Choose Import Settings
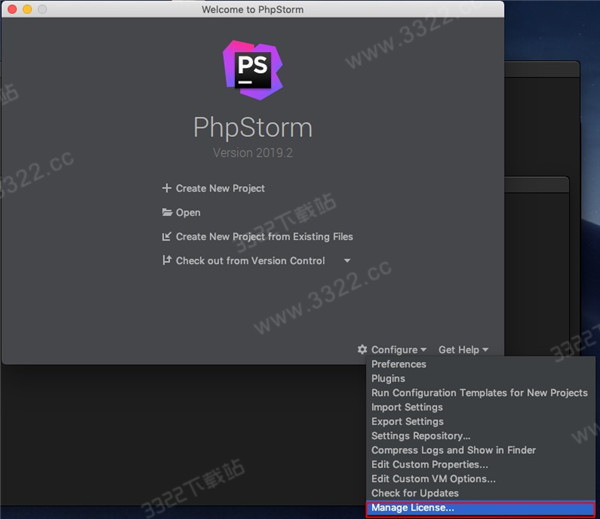 481,407
